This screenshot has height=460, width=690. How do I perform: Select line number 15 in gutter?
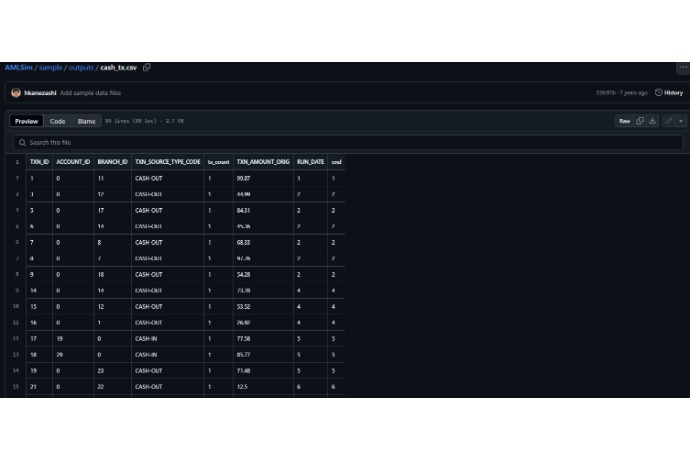point(16,387)
